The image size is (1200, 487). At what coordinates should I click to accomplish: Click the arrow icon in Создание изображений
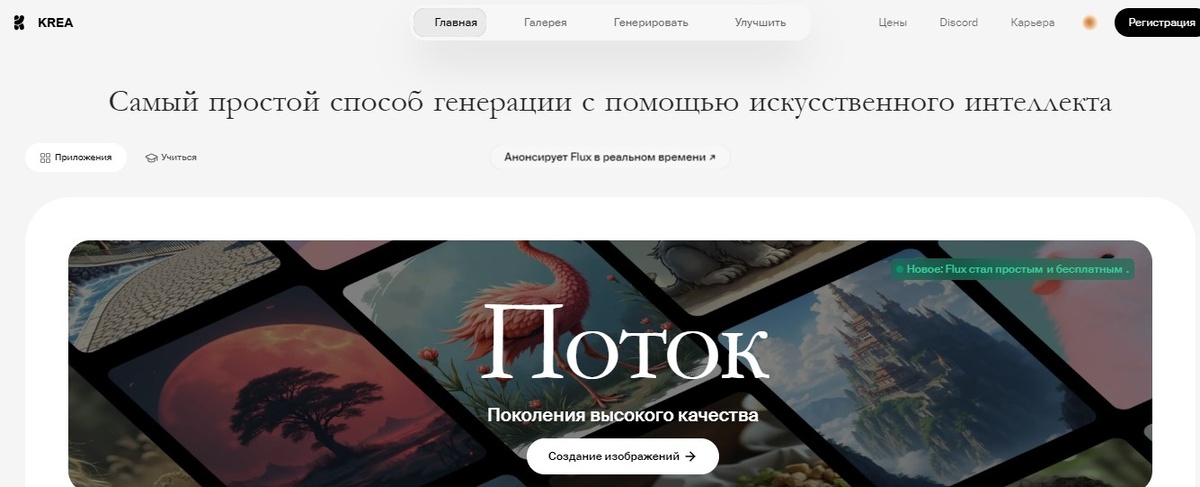pos(690,456)
